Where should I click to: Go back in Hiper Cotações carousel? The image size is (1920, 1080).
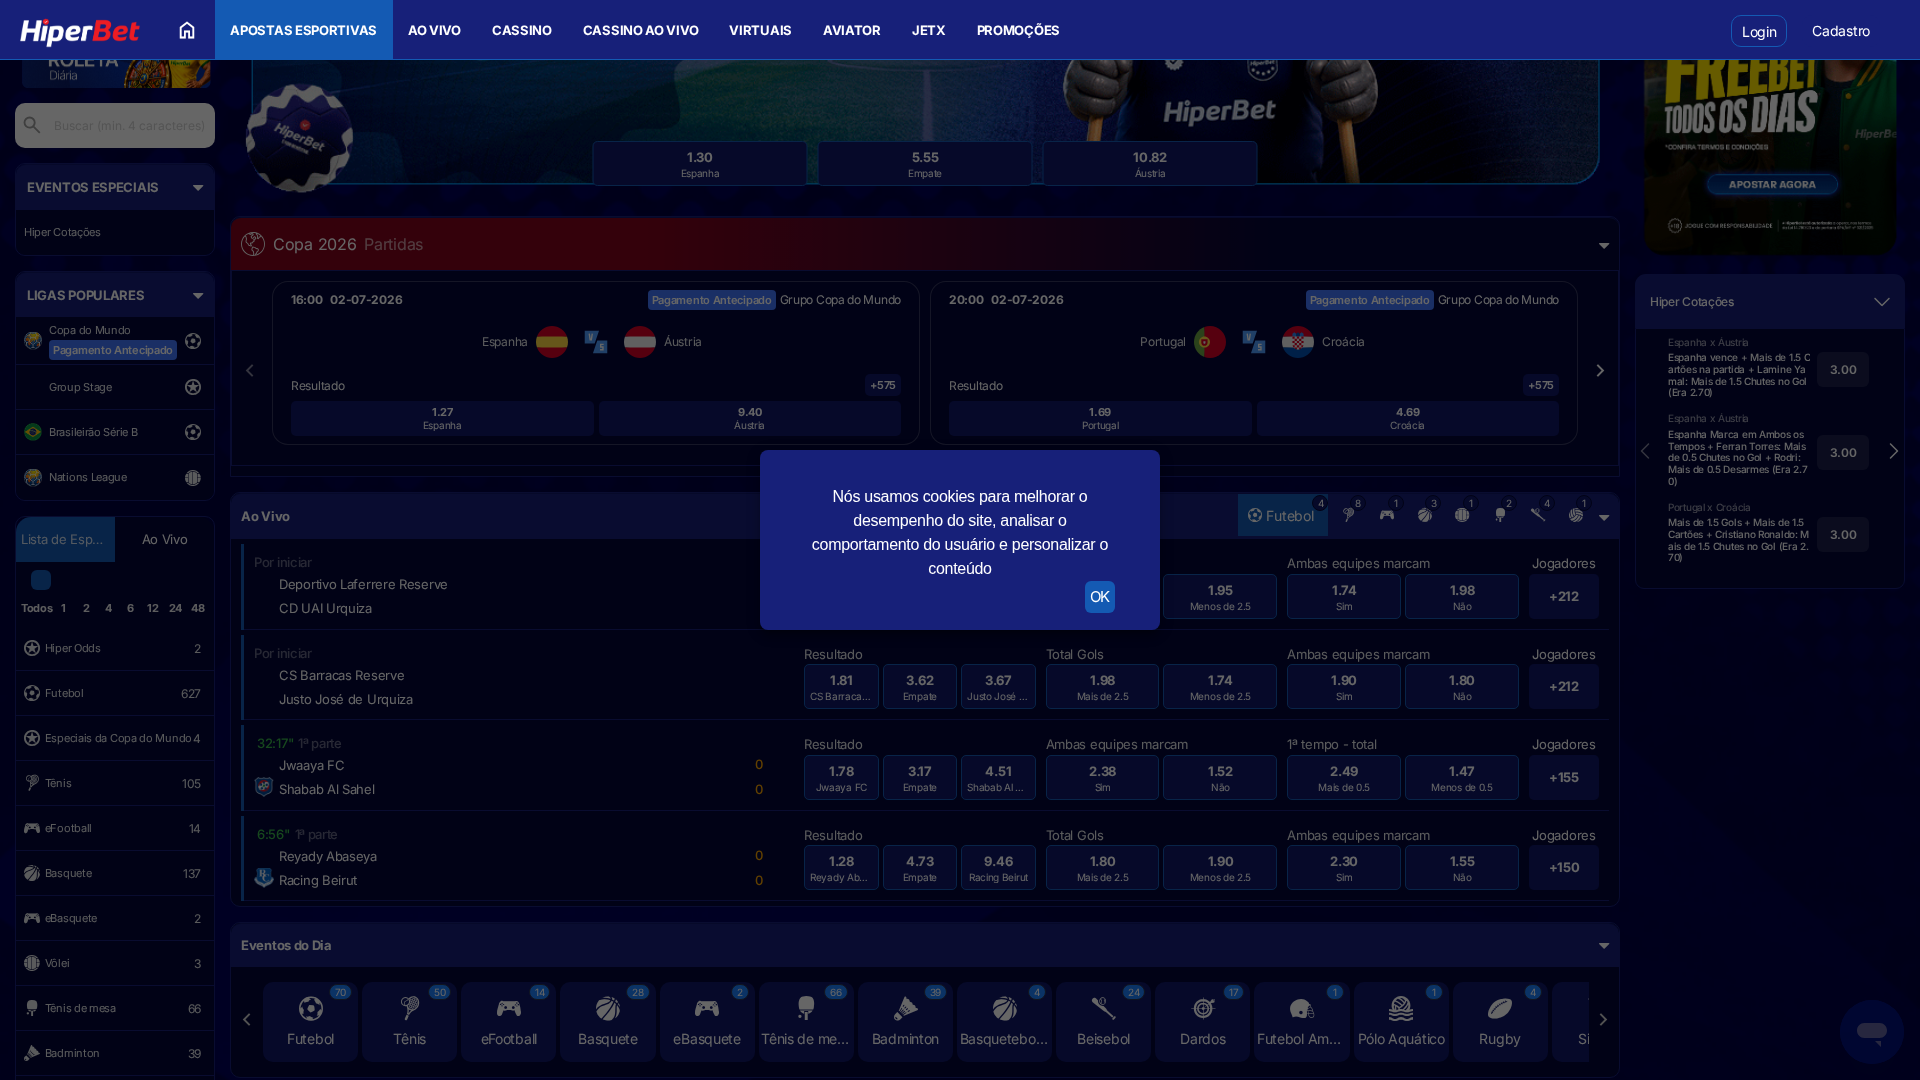click(1645, 452)
